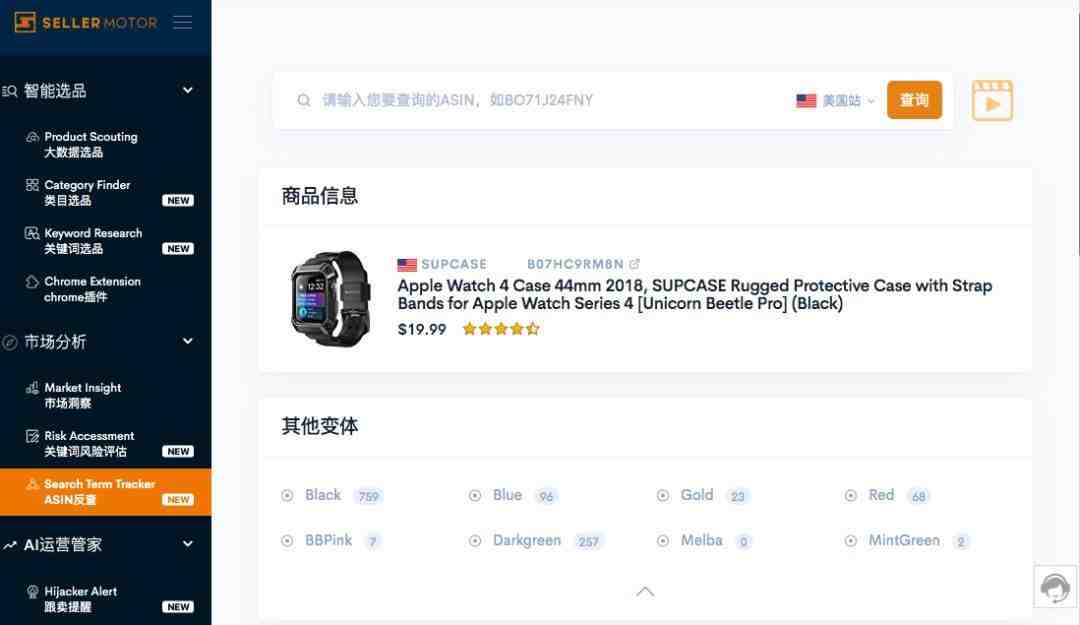Click the Product Scouting sidebar icon
The image size is (1080, 625).
(x=32, y=137)
